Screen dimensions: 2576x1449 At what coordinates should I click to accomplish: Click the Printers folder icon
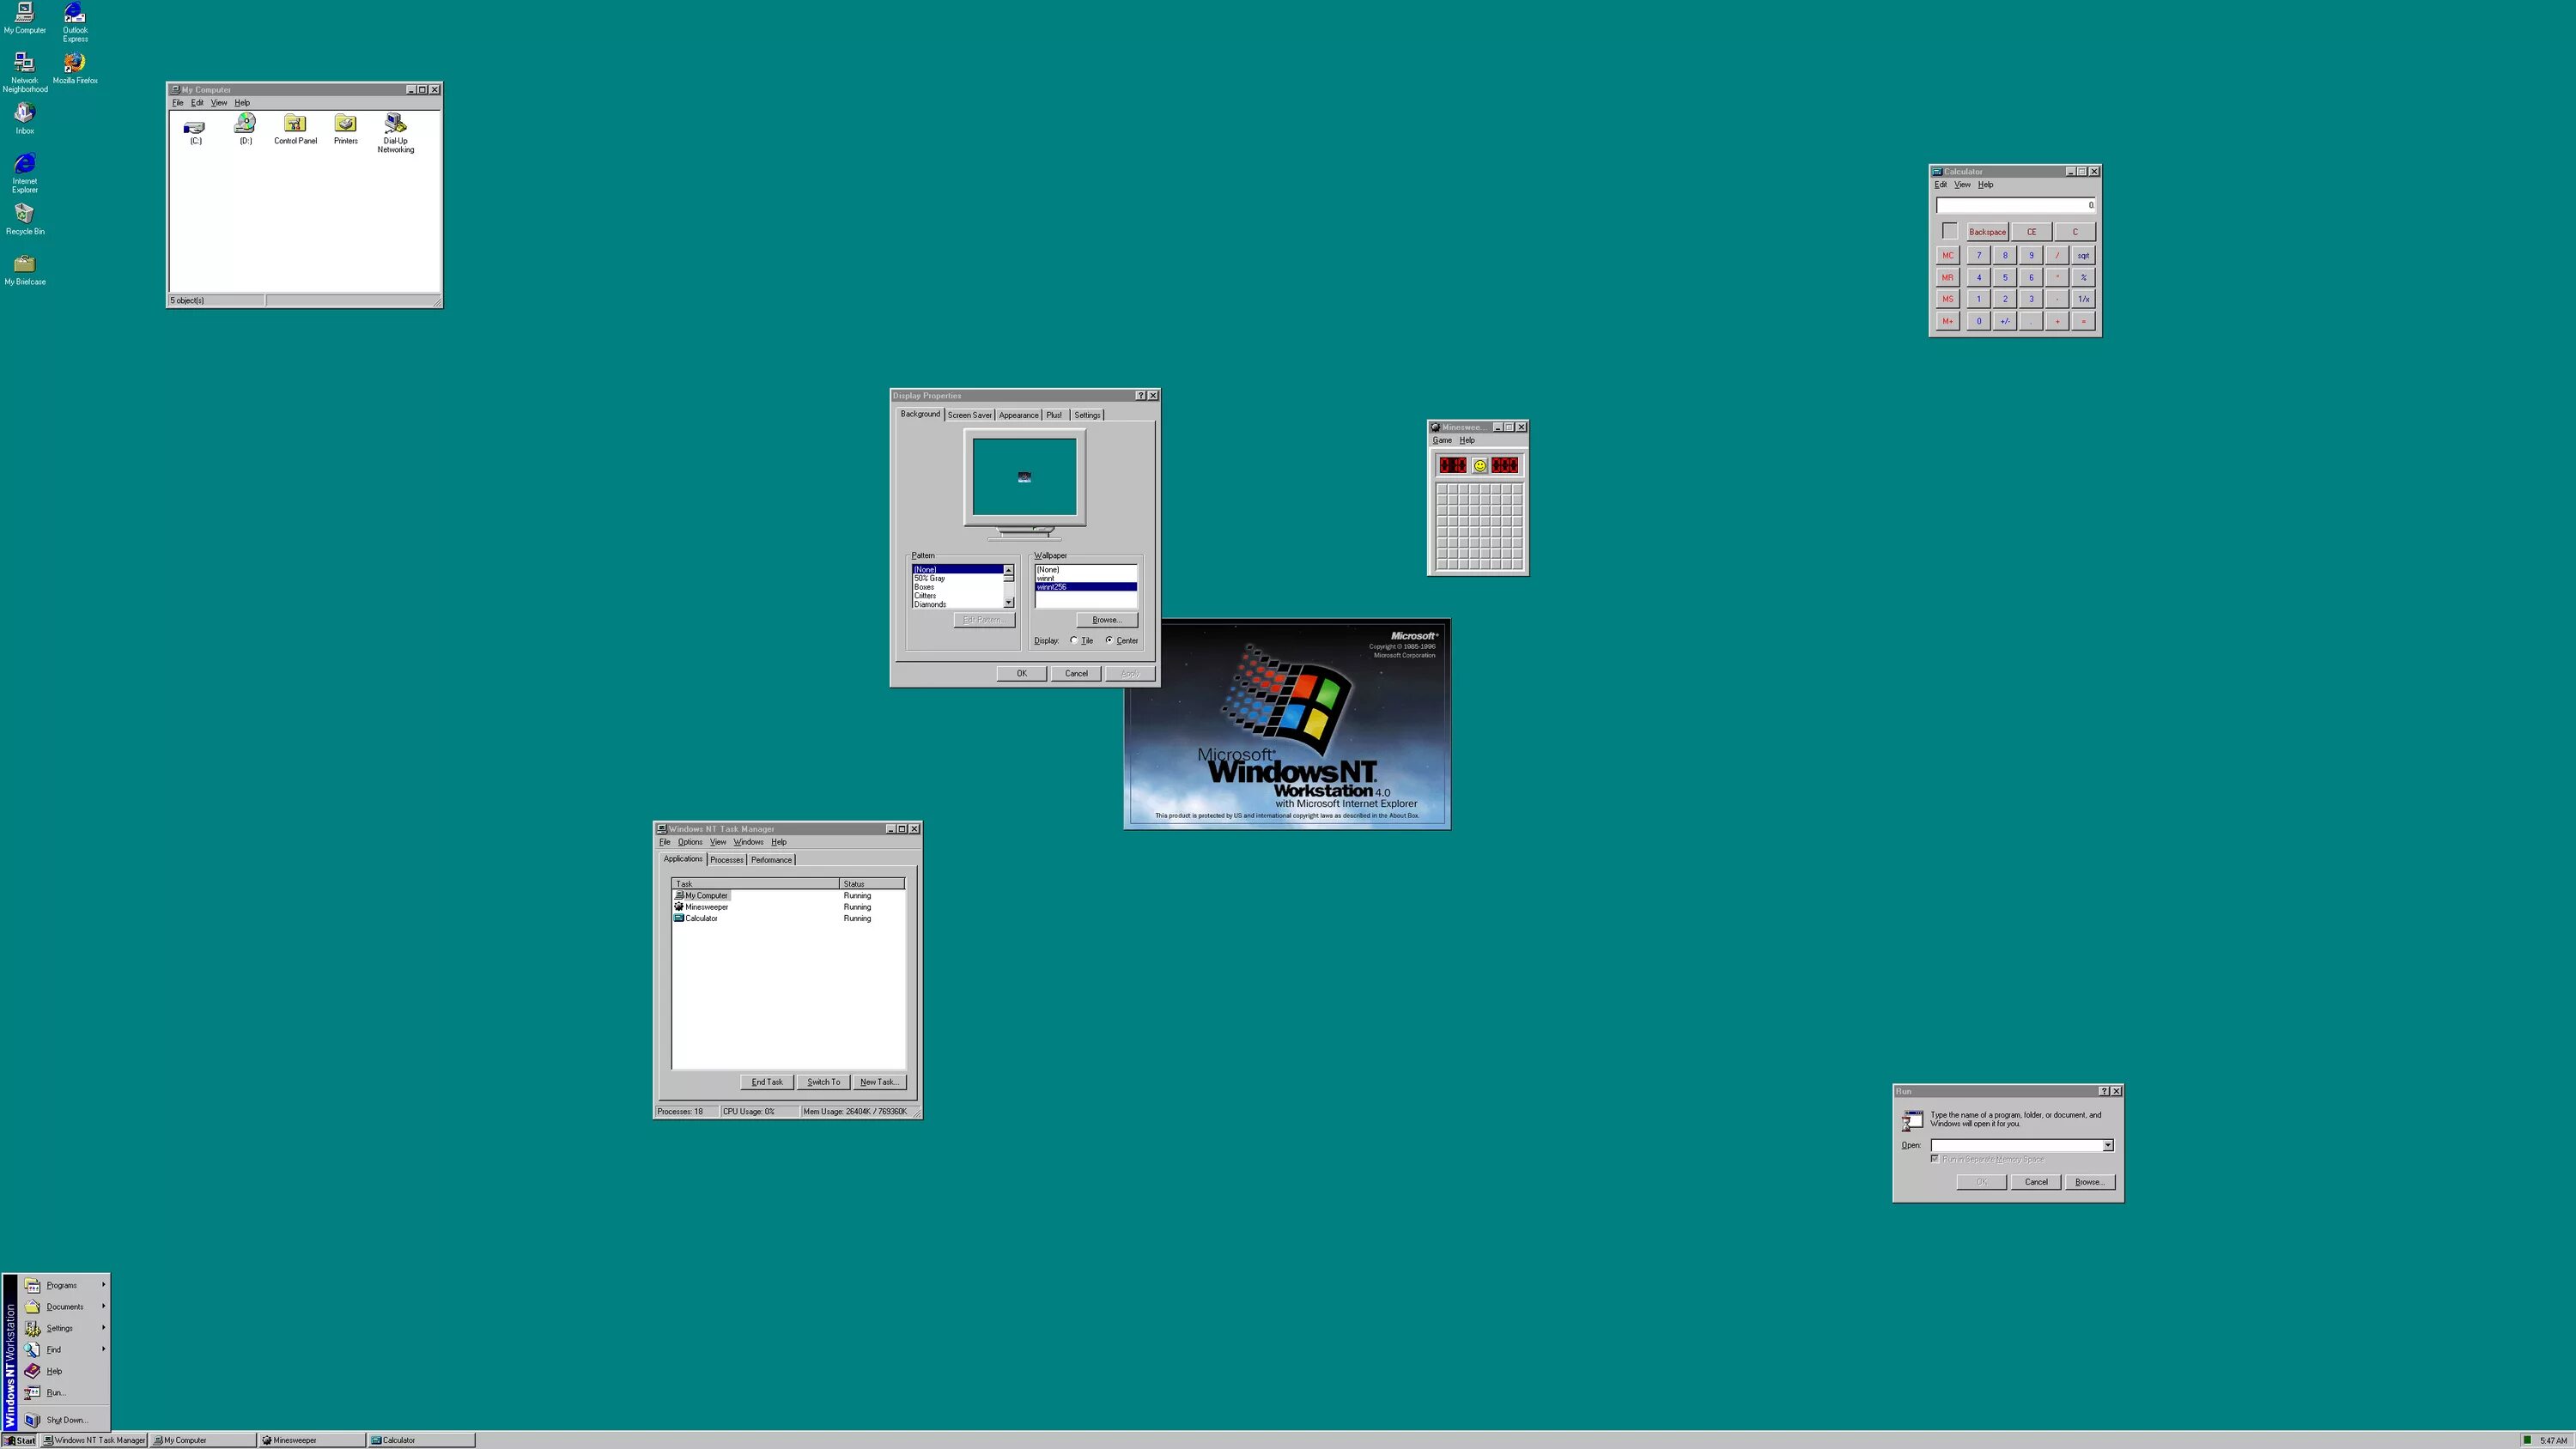tap(345, 124)
